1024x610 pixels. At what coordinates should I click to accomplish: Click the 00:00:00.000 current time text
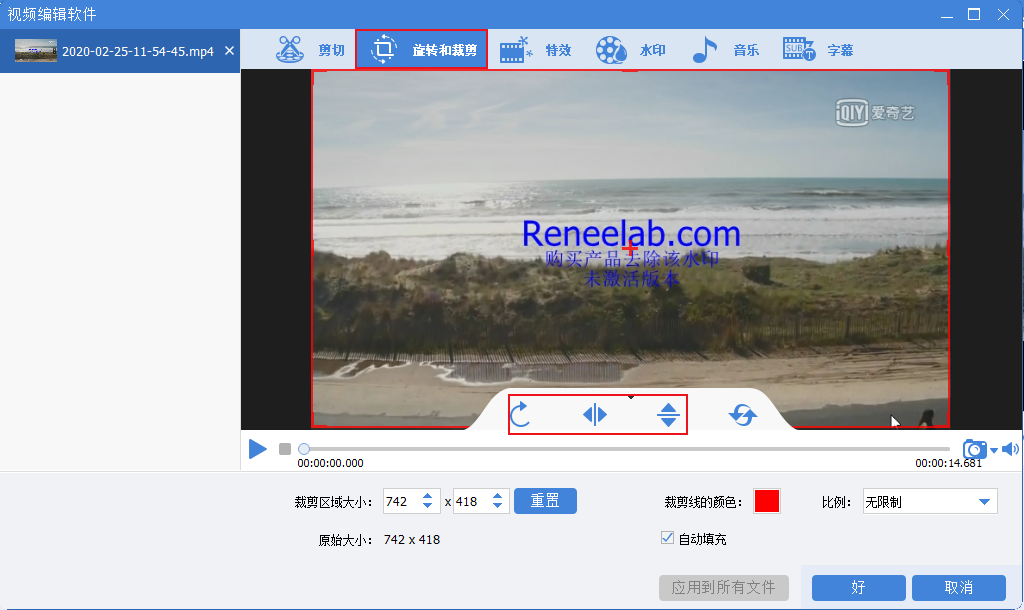click(330, 463)
